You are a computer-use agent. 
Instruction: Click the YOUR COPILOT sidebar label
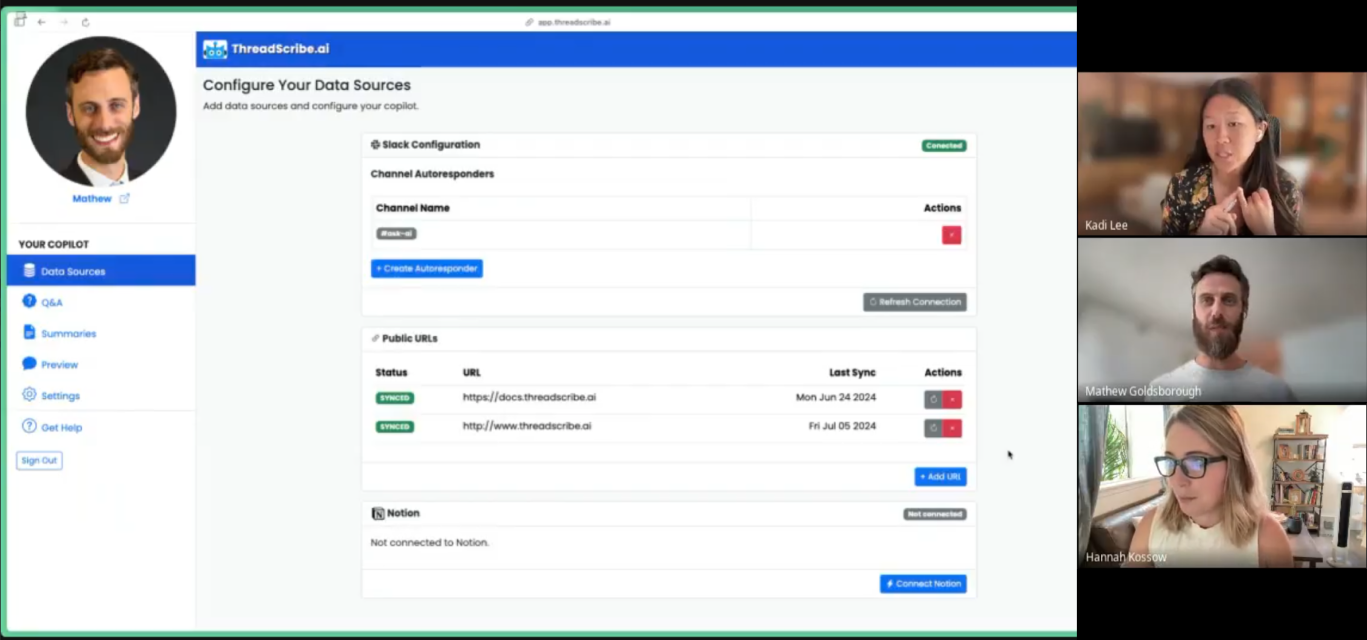pyautogui.click(x=54, y=244)
